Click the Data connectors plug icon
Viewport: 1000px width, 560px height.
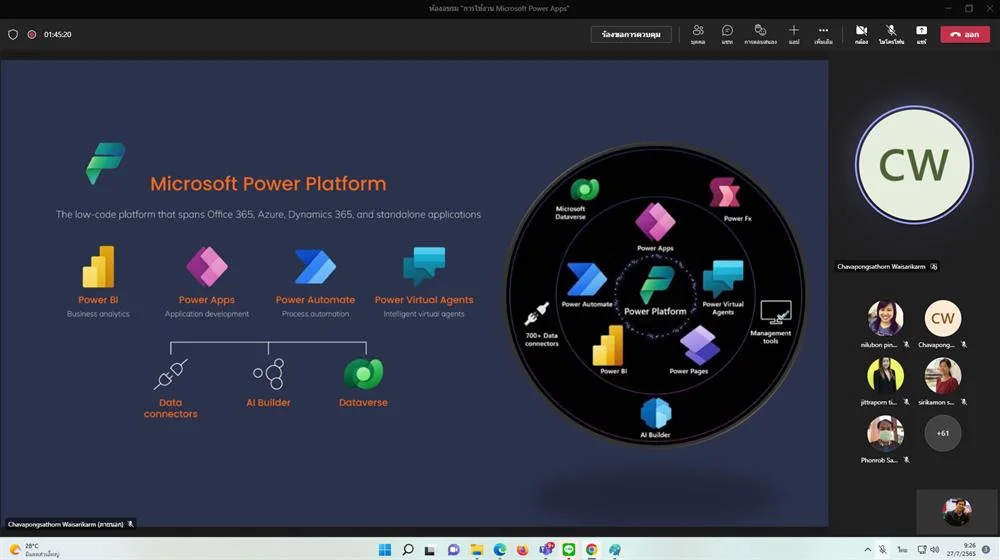click(170, 374)
